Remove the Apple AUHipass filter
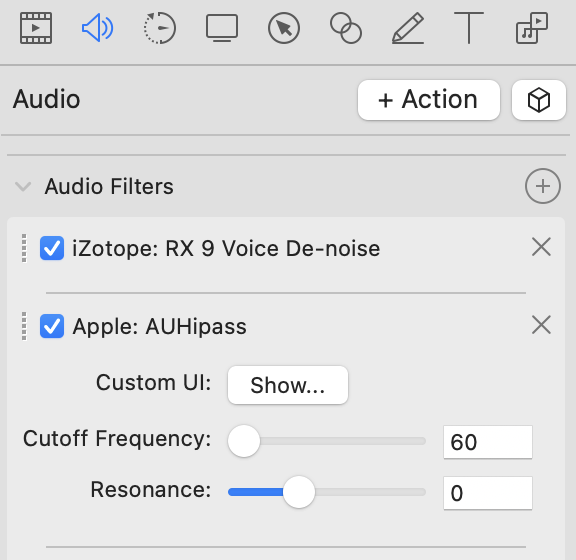Image resolution: width=576 pixels, height=560 pixels. (x=541, y=325)
